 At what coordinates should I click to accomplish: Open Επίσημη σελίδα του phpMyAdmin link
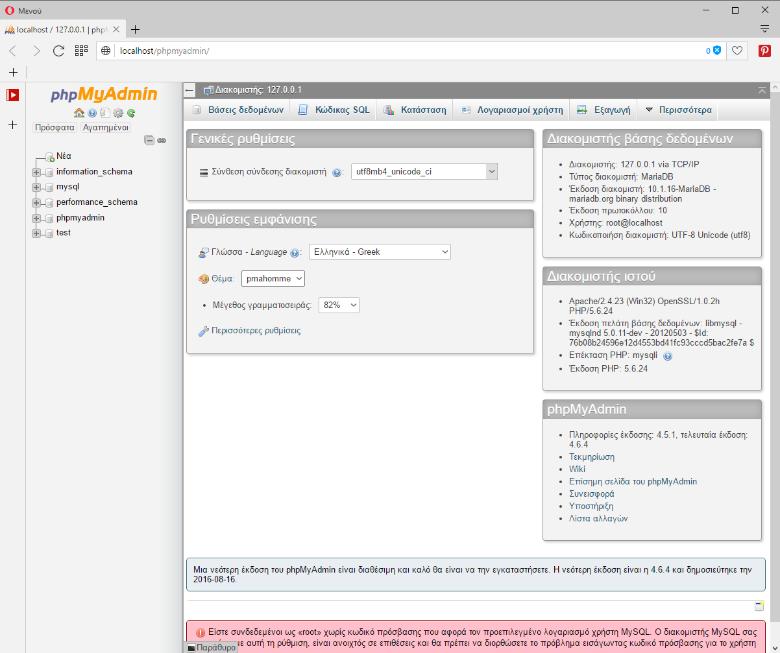click(x=633, y=481)
